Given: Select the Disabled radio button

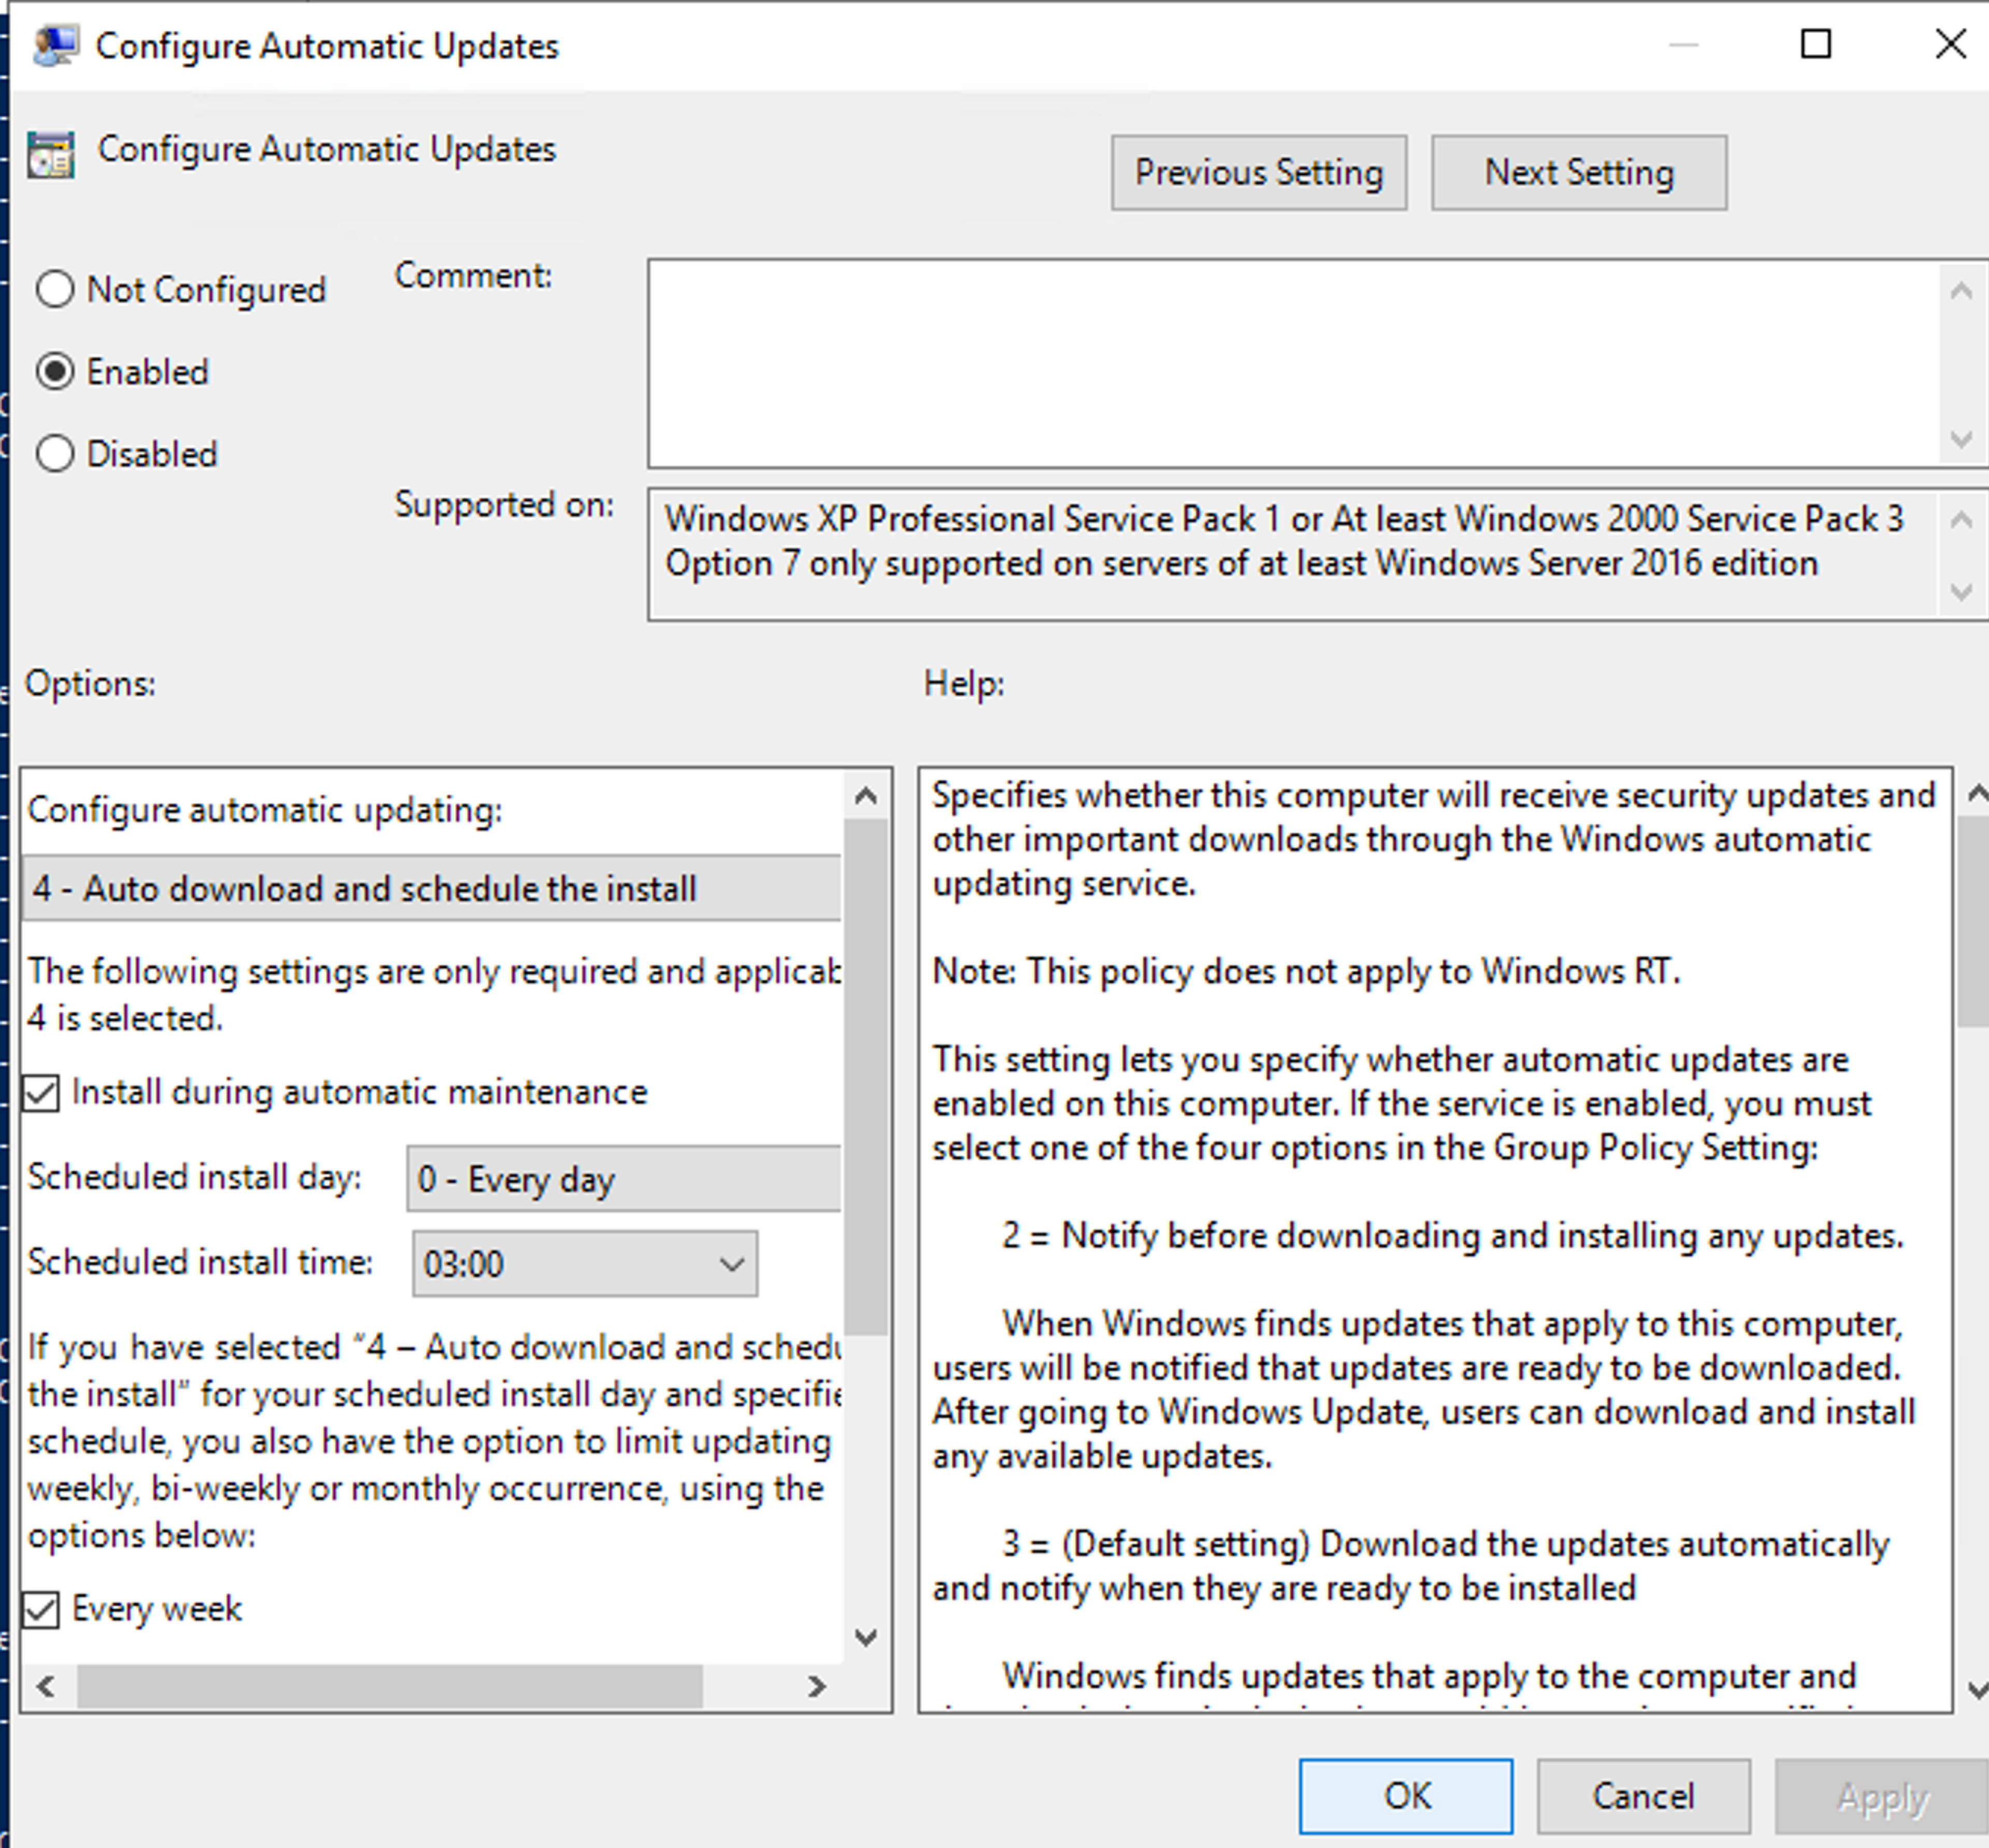Looking at the screenshot, I should (55, 454).
